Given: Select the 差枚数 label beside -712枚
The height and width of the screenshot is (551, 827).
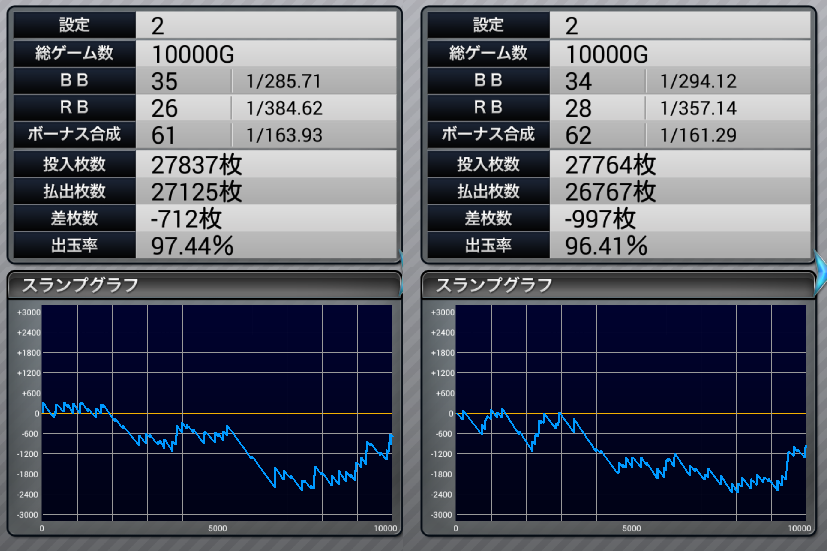Looking at the screenshot, I should pos(74,218).
